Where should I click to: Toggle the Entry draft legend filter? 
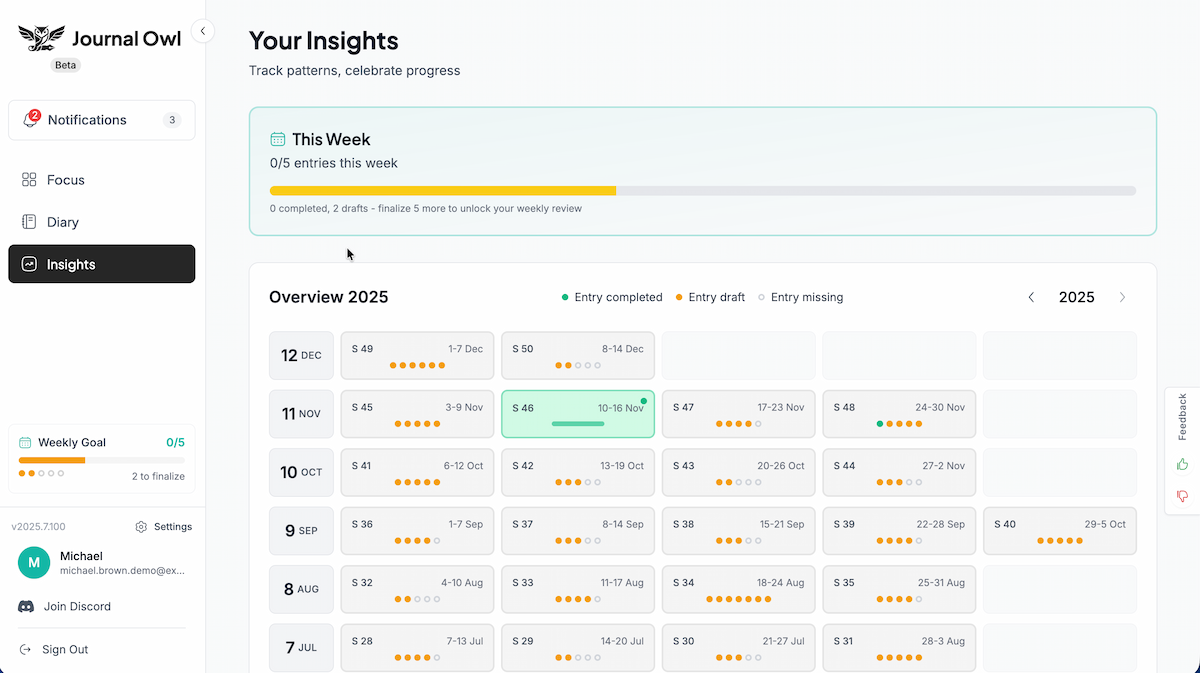[x=710, y=297]
